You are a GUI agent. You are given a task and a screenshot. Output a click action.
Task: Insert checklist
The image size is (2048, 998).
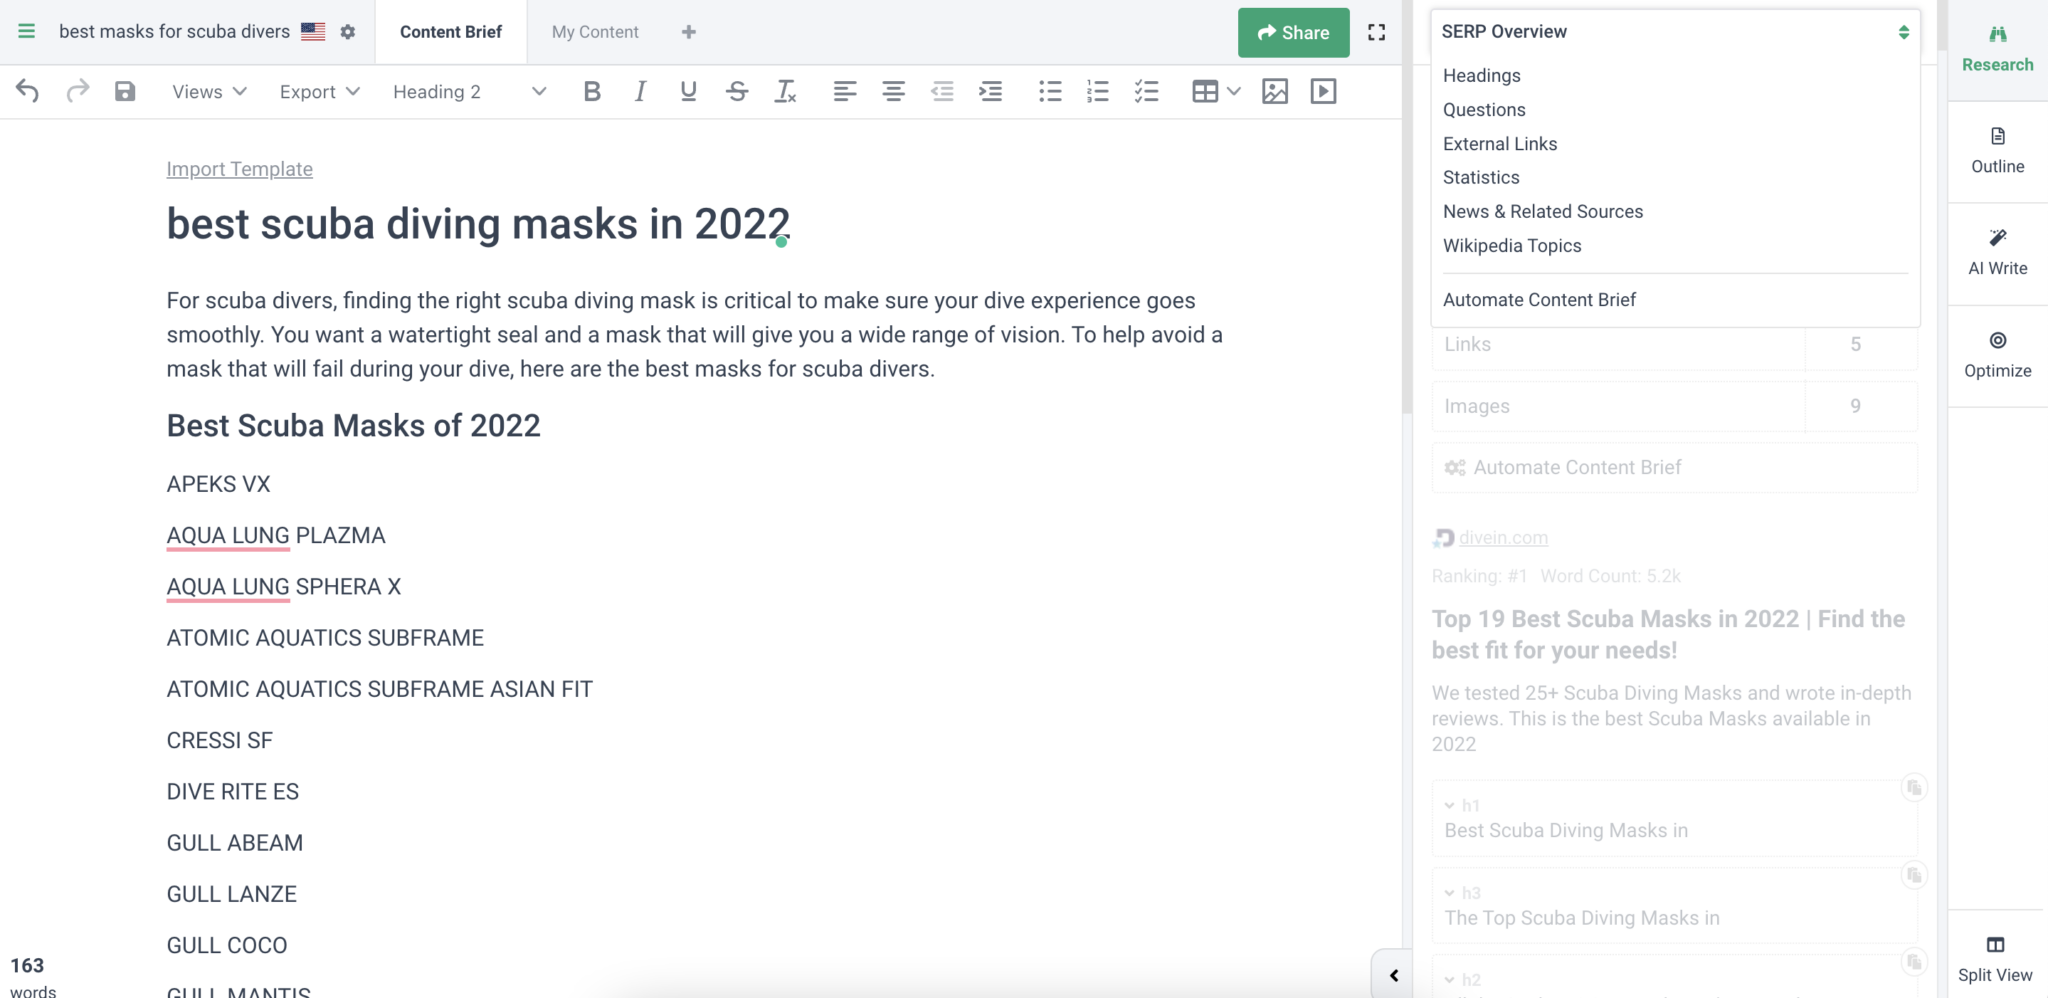click(x=1147, y=91)
